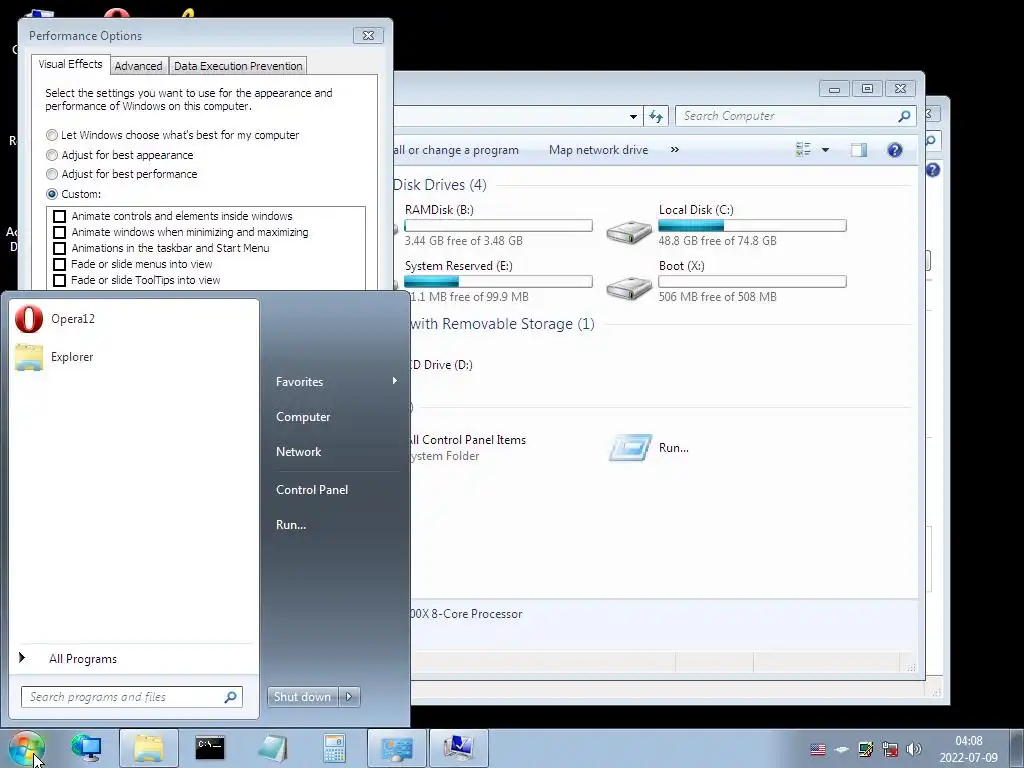Open Network from Start menu
Viewport: 1024px width, 768px height.
point(298,451)
